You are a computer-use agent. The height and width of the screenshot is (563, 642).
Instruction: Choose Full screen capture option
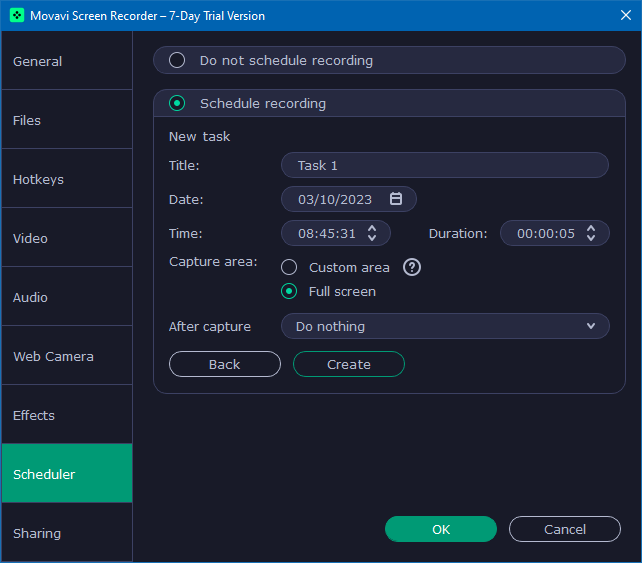tap(289, 291)
